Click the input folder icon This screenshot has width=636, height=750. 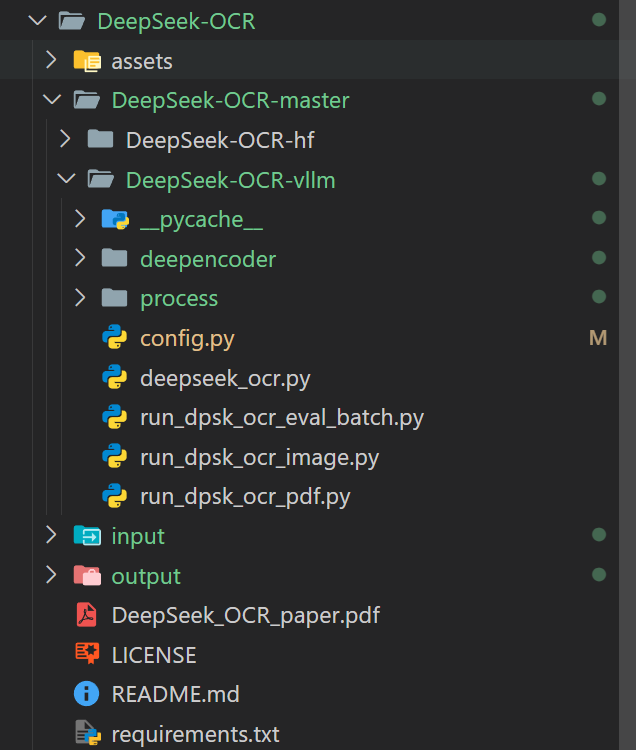(x=87, y=536)
